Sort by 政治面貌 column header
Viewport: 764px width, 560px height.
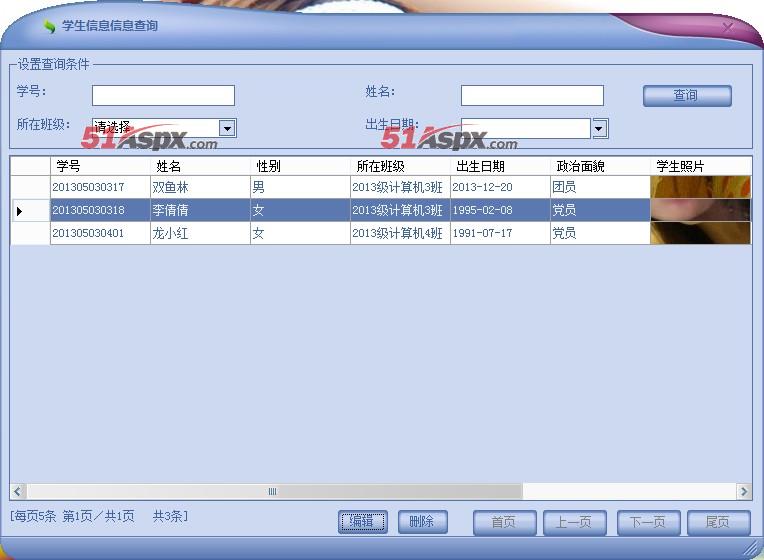click(x=600, y=166)
